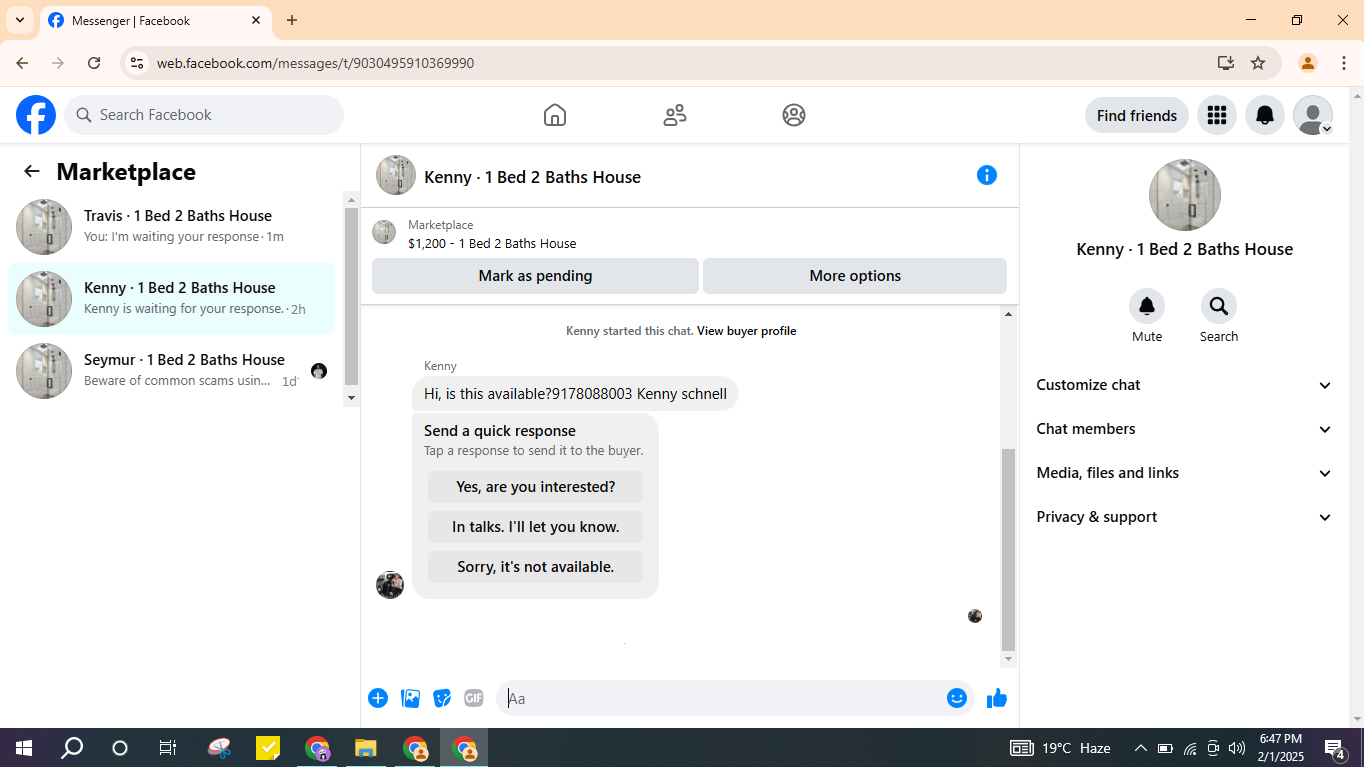Open Task View on taskbar
This screenshot has height=767, width=1364.
(x=168, y=748)
